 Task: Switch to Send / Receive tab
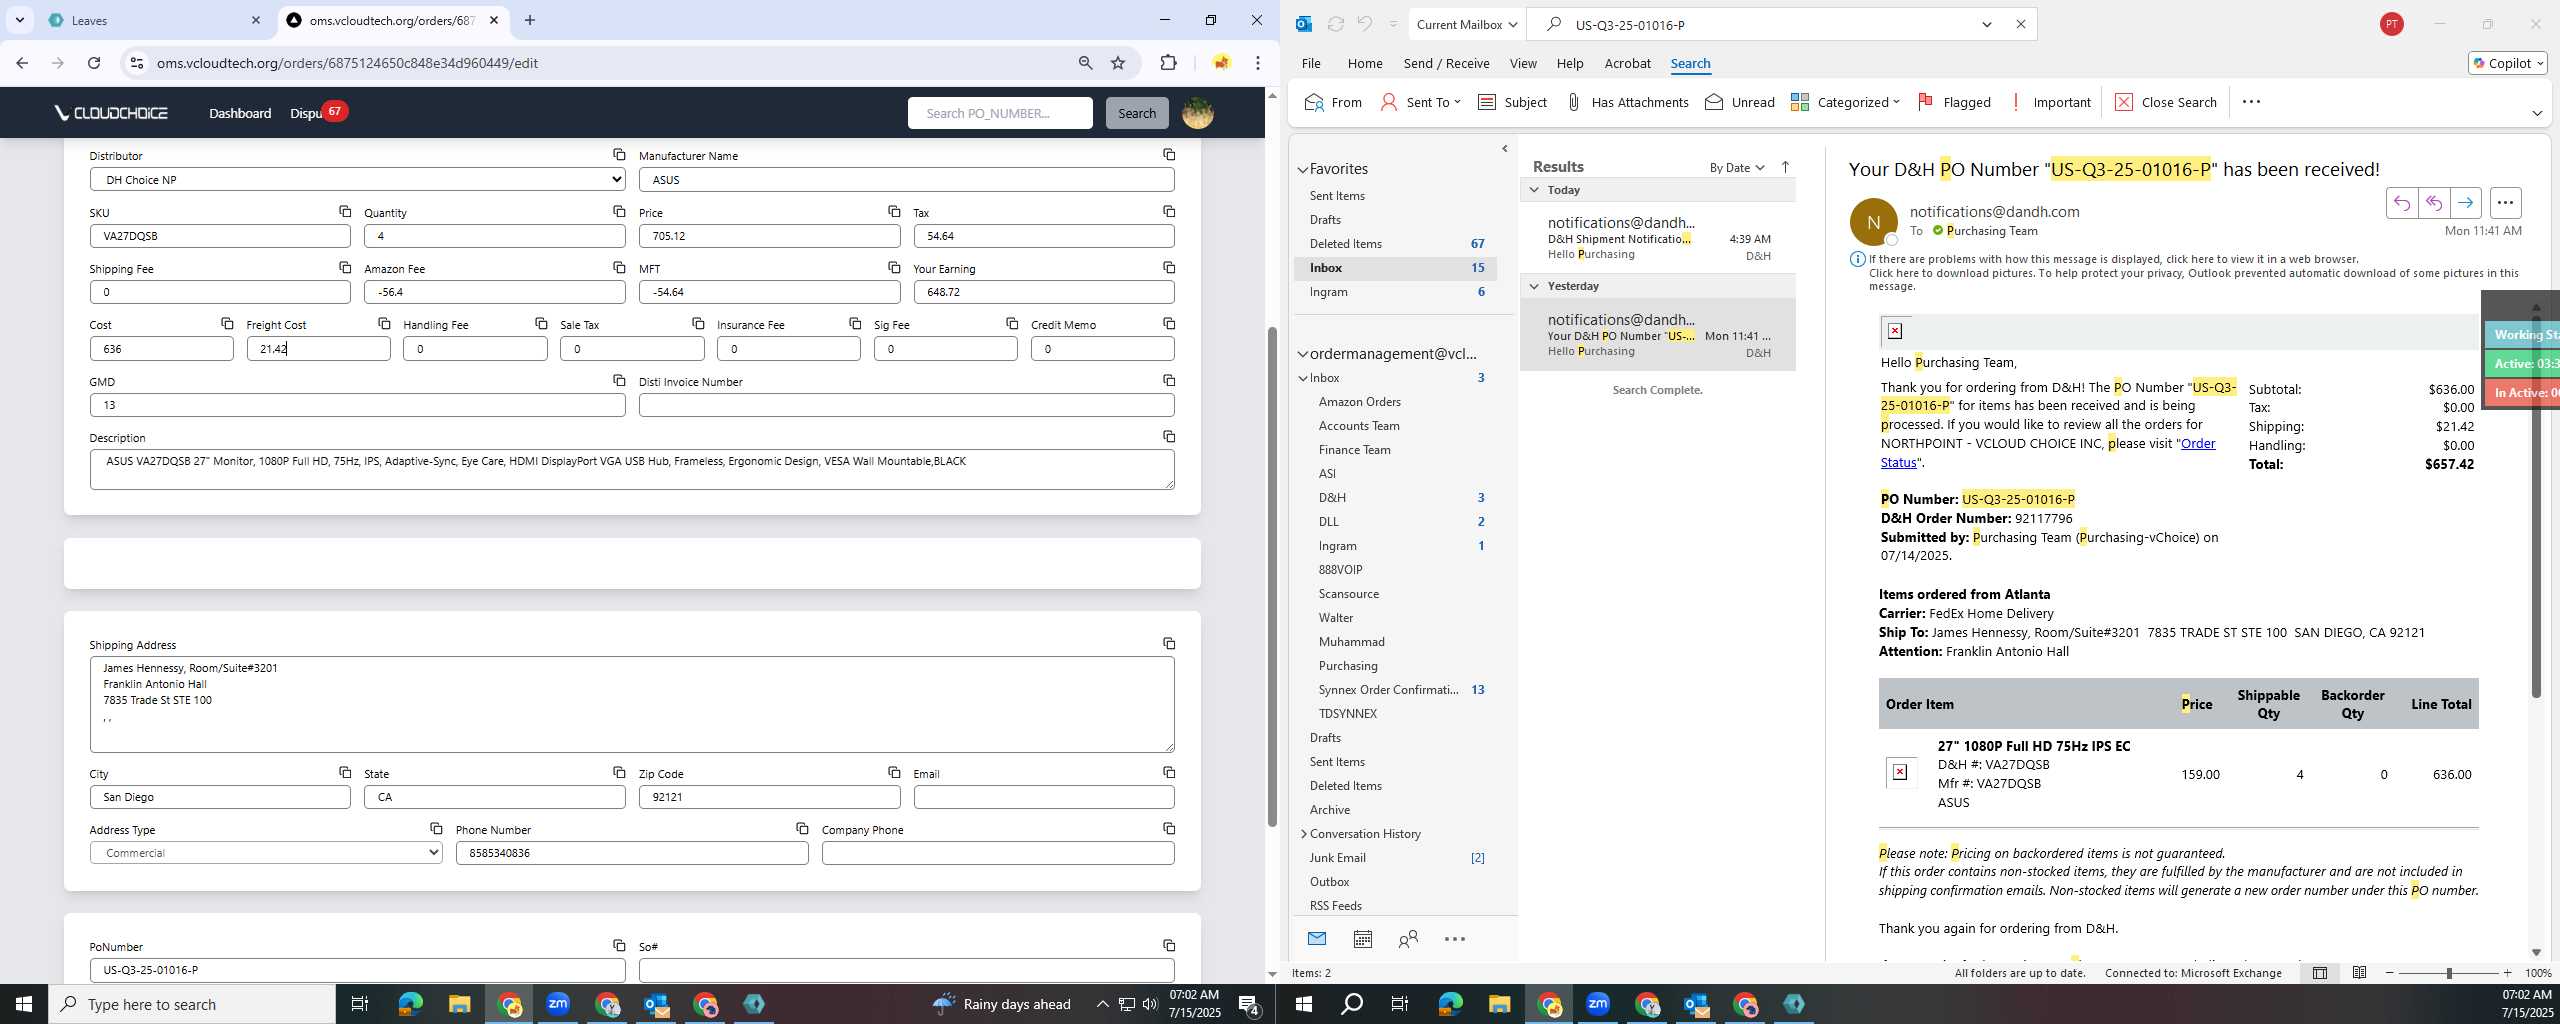click(1446, 63)
